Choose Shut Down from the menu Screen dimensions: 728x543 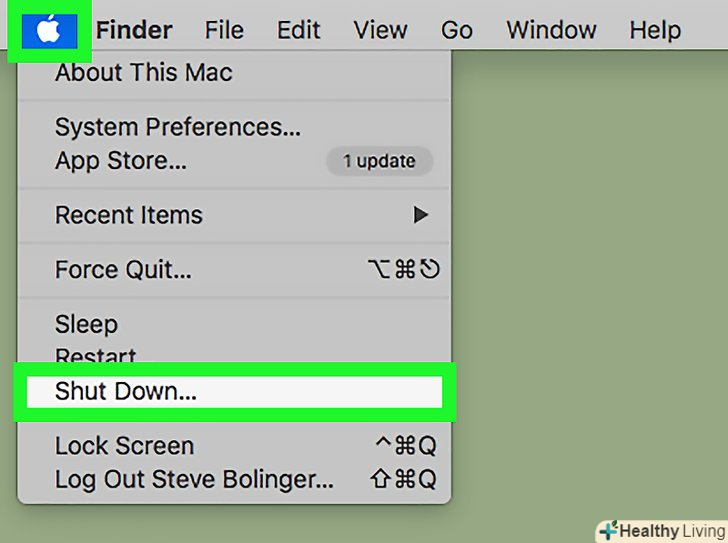[126, 392]
